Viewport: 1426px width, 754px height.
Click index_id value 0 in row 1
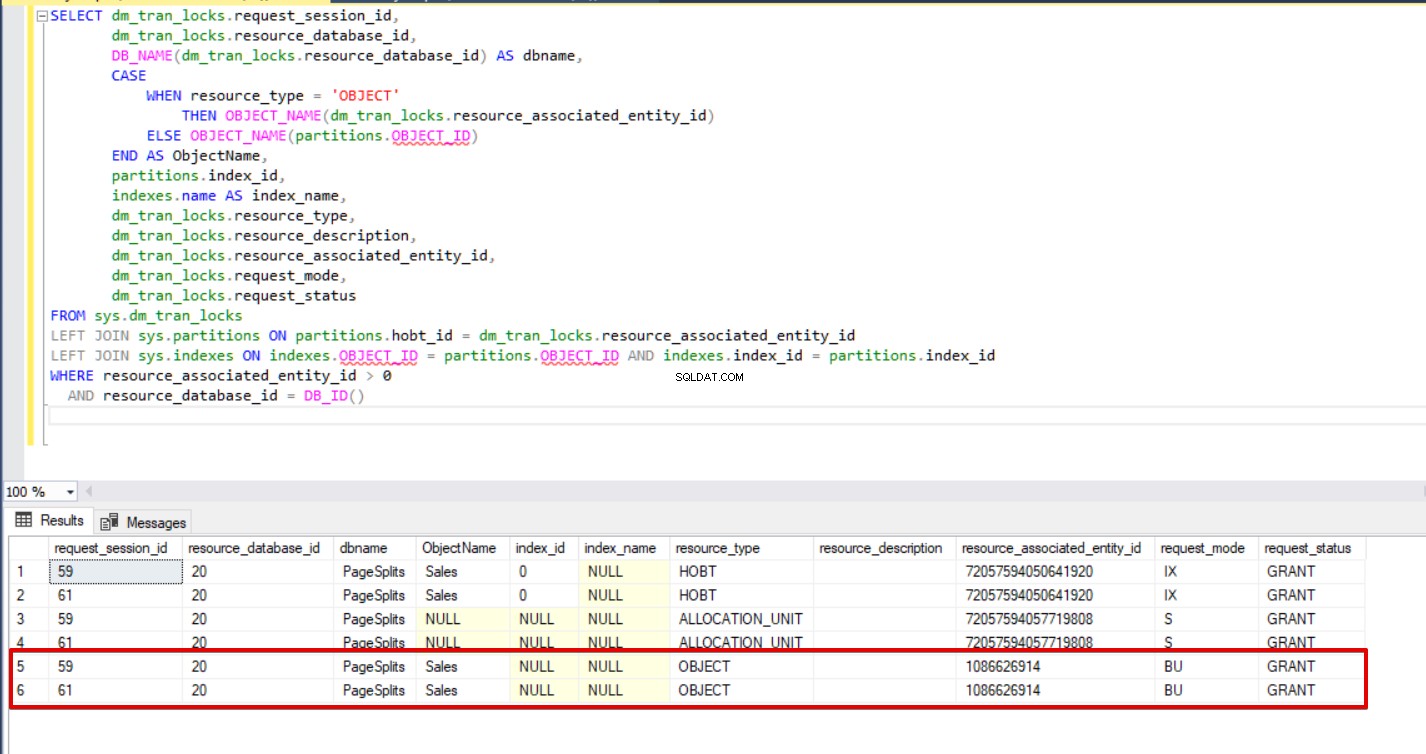pyautogui.click(x=544, y=572)
